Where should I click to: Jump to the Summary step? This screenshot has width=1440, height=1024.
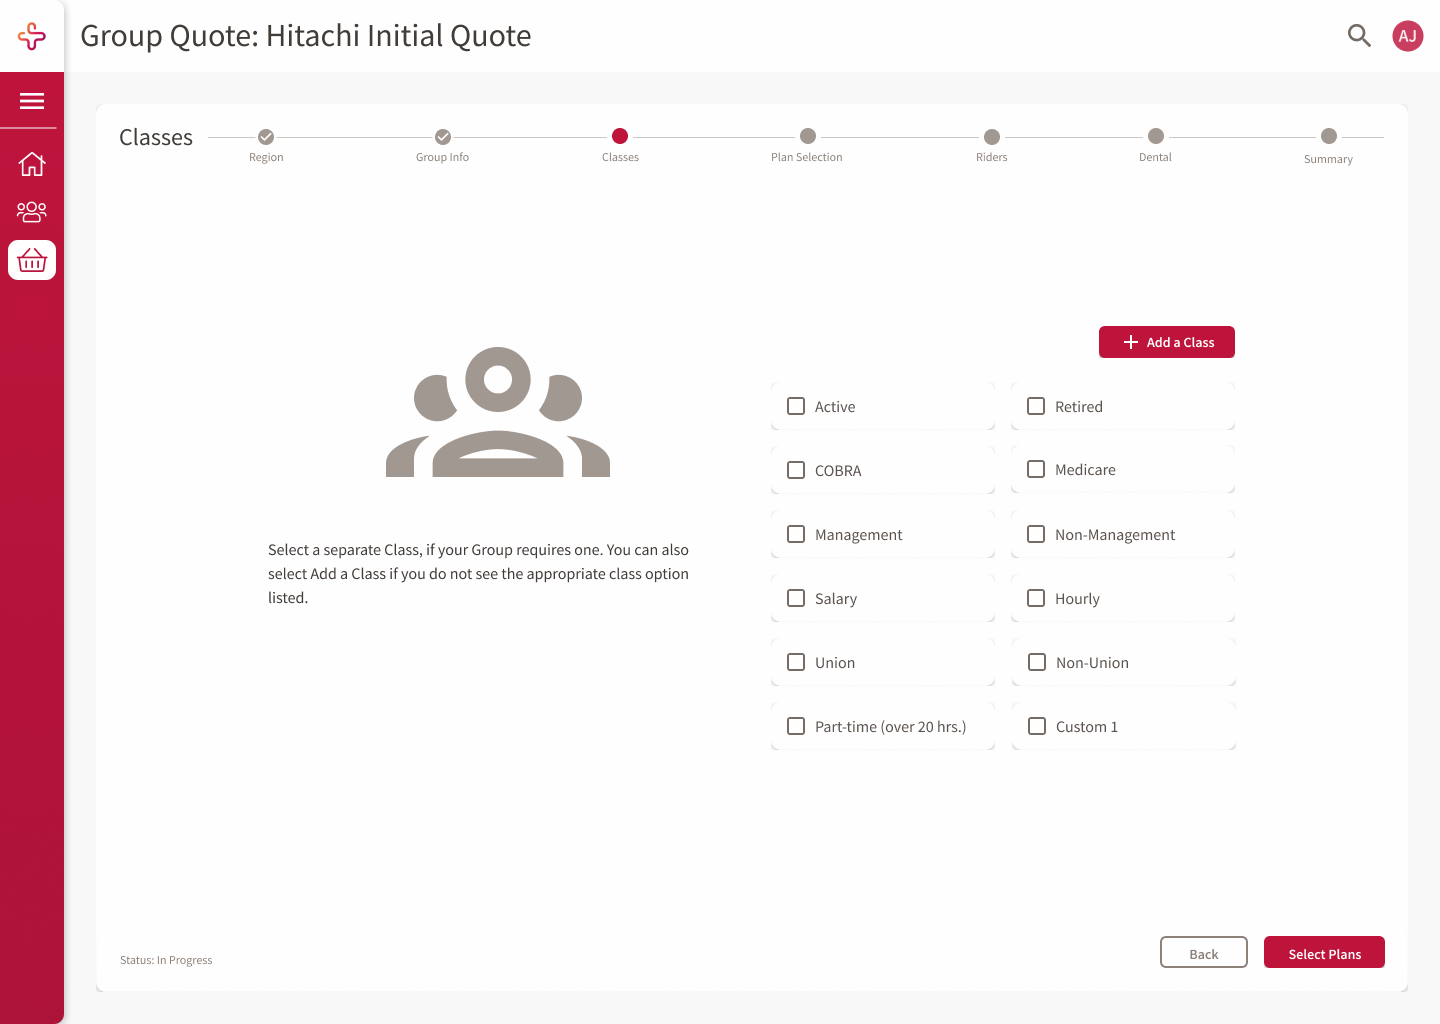click(1329, 136)
